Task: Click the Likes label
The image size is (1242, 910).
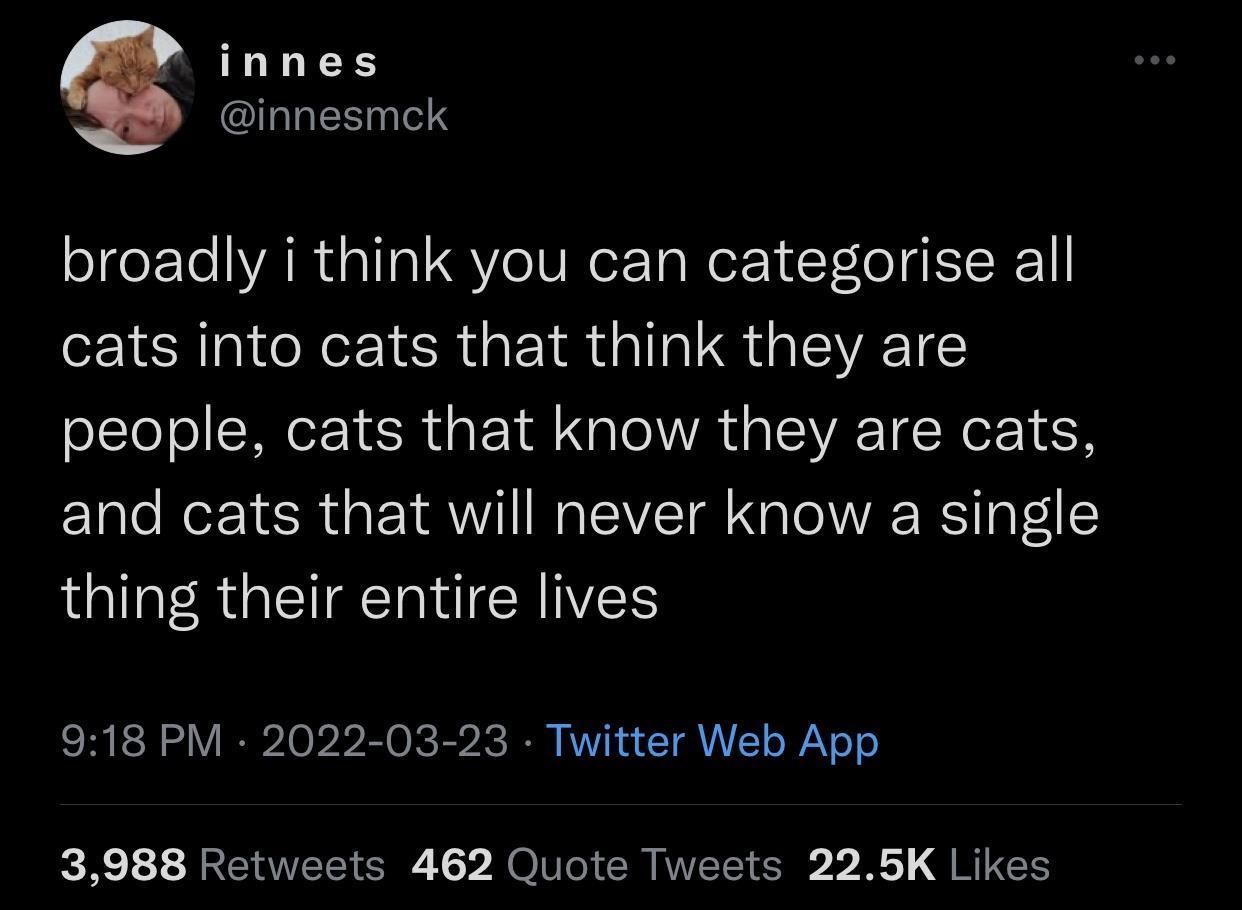Action: click(x=1000, y=864)
